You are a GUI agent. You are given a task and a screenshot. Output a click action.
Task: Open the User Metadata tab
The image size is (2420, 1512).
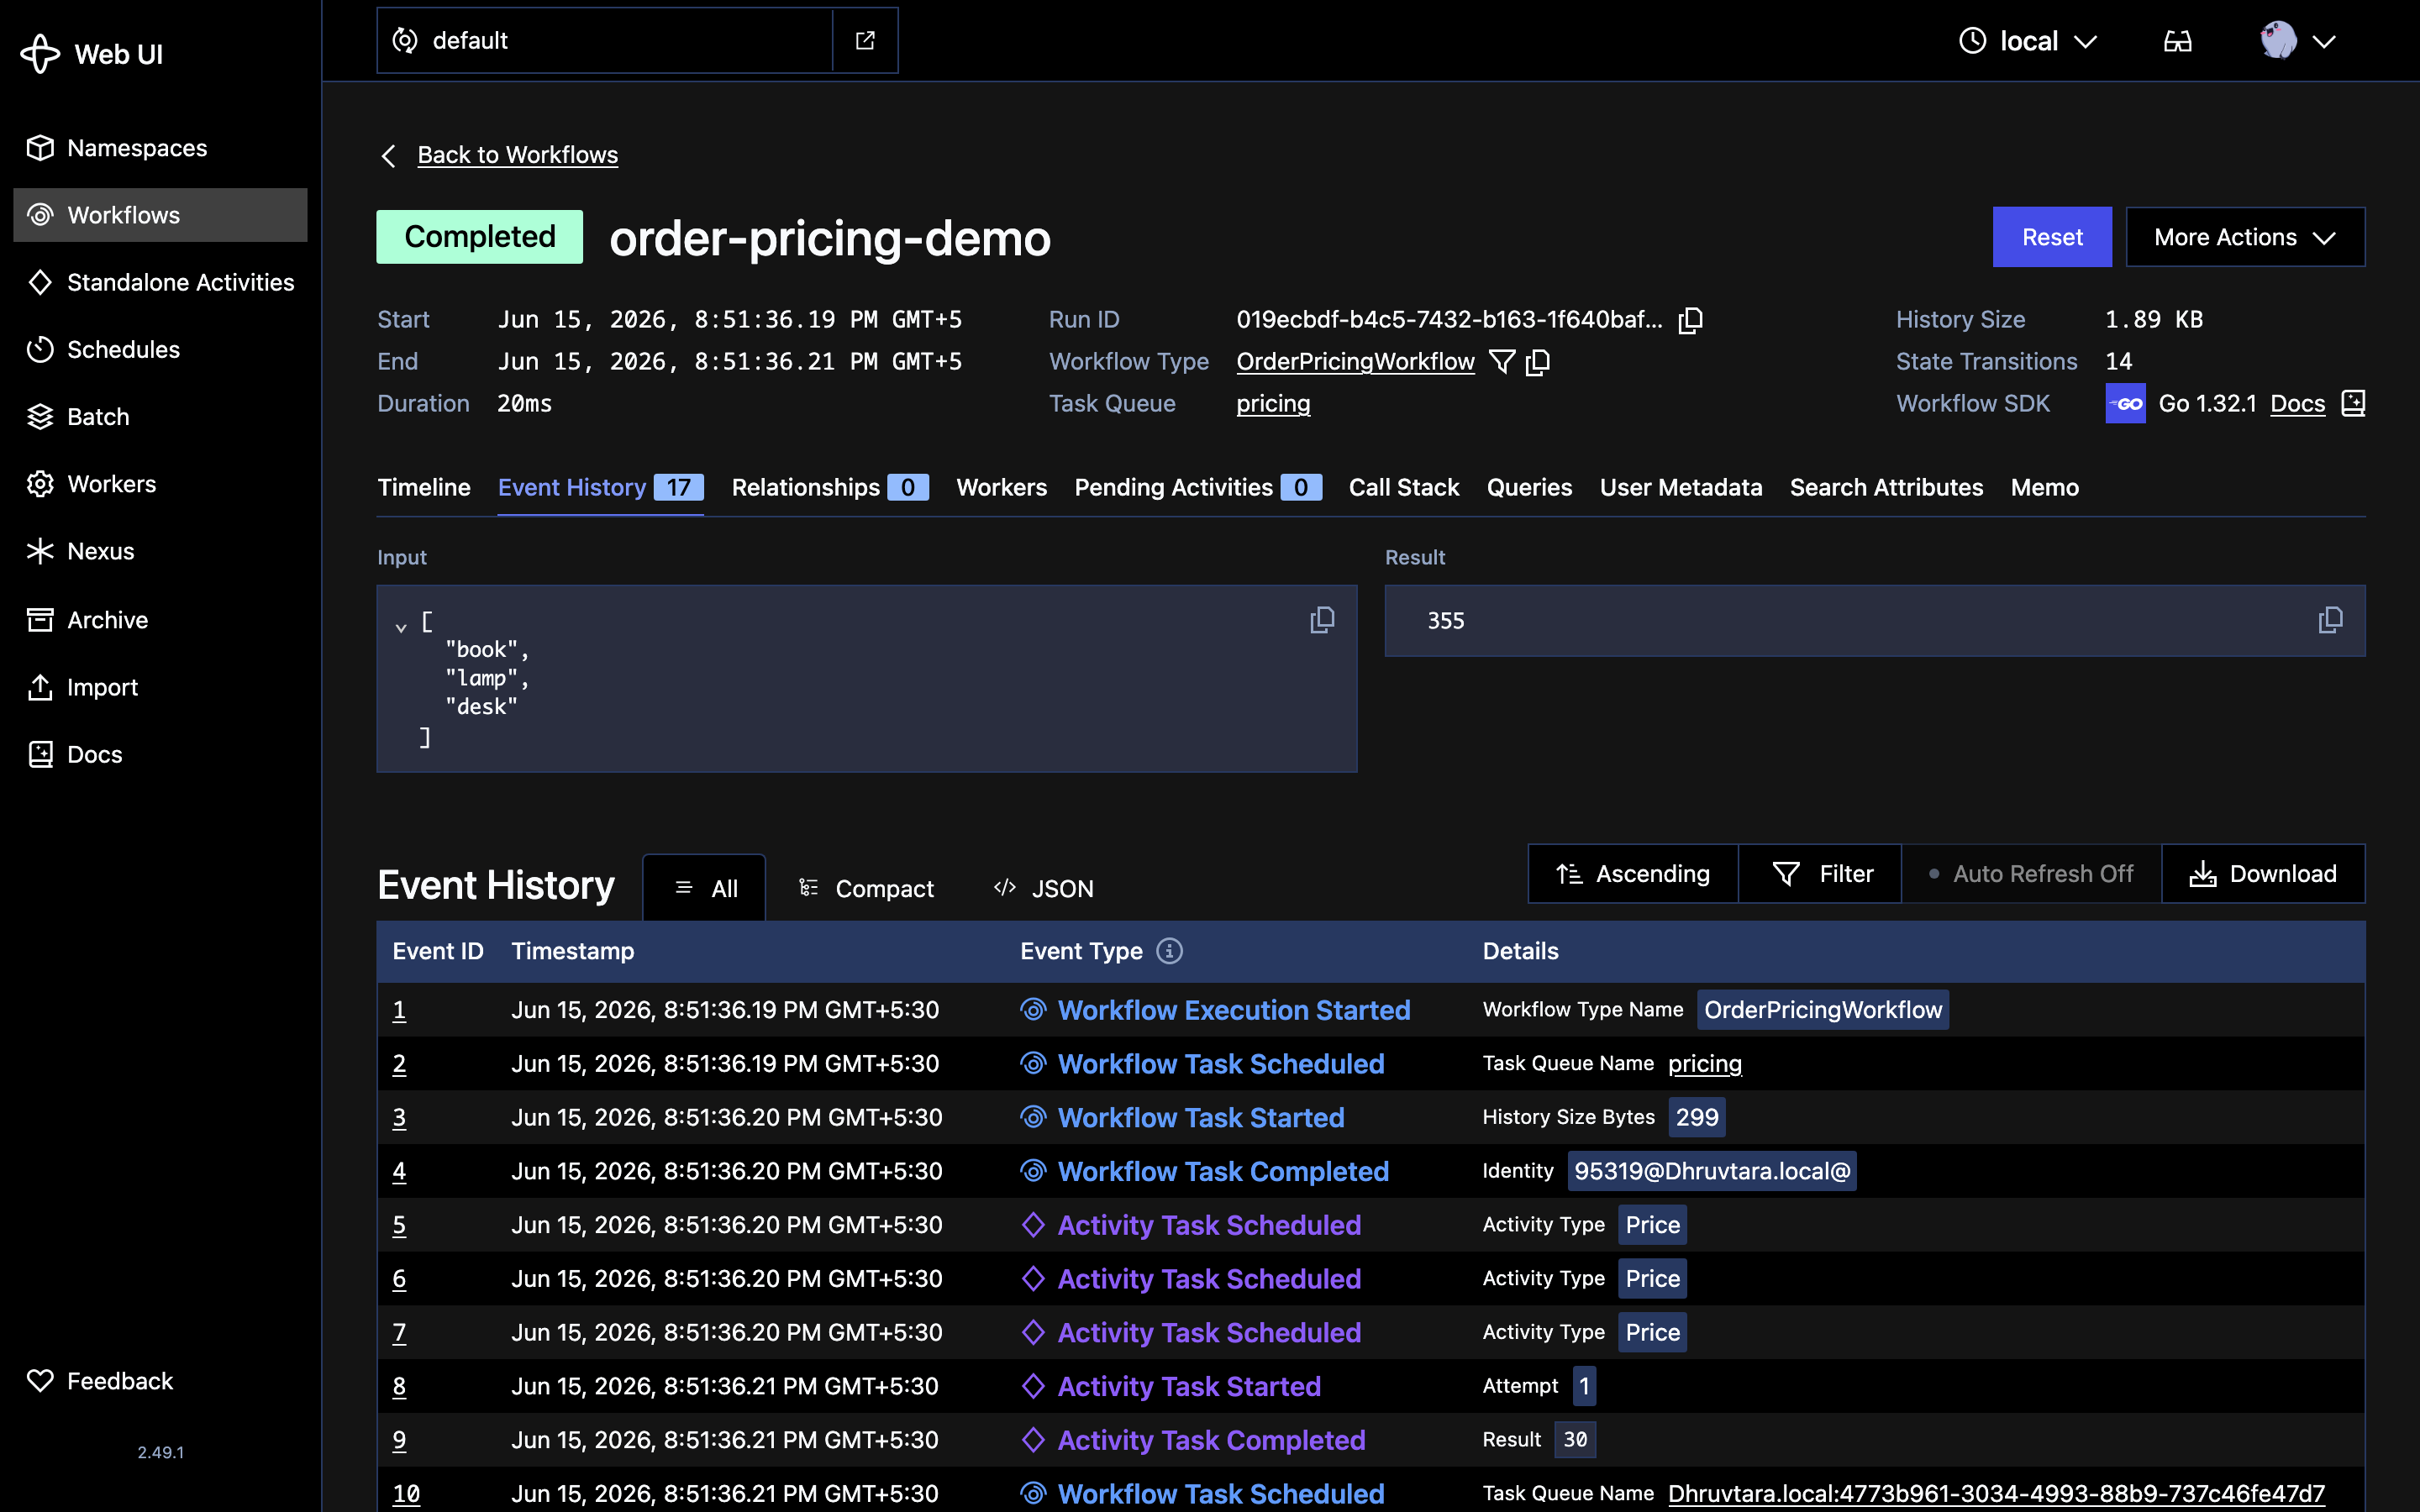(1681, 487)
